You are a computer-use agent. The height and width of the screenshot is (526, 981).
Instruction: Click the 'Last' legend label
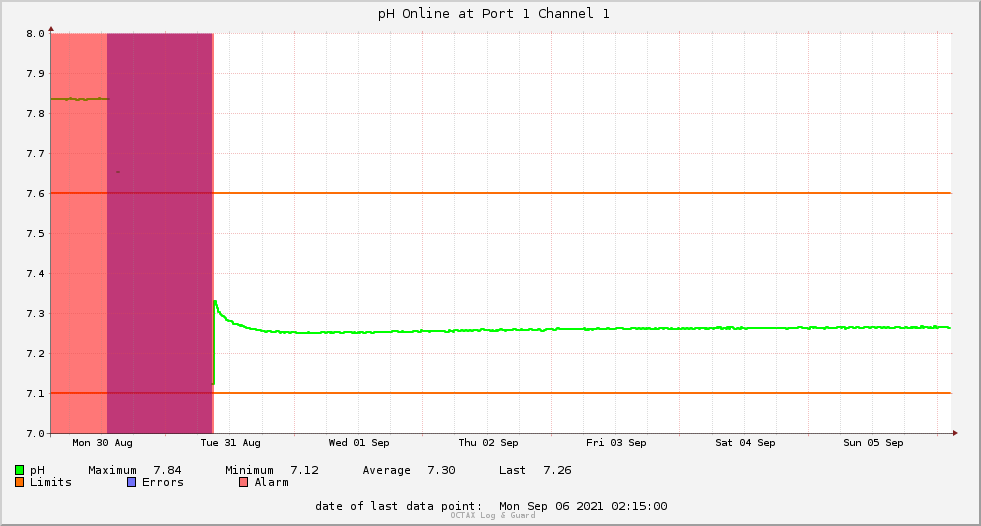click(x=512, y=470)
